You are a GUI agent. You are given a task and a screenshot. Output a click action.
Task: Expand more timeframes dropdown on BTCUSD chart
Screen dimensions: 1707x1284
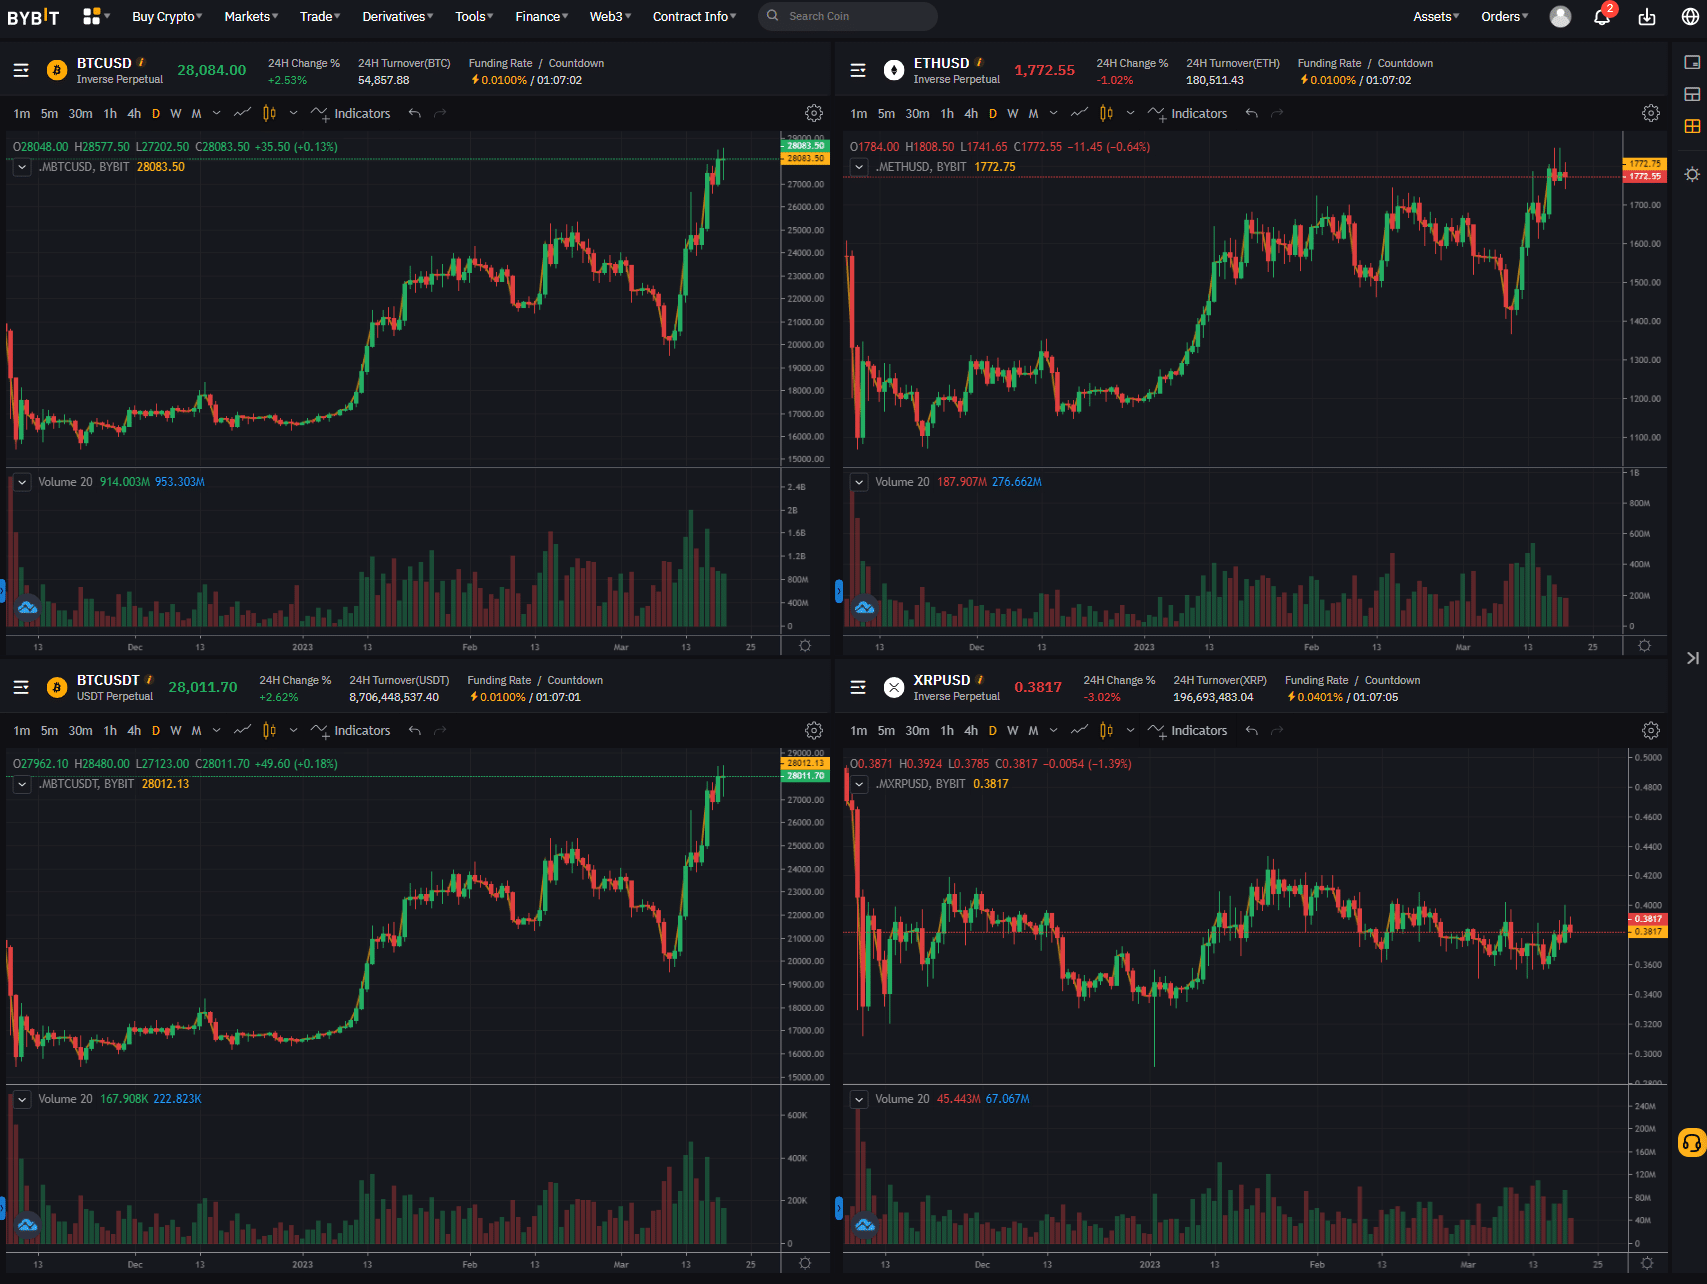pos(216,113)
